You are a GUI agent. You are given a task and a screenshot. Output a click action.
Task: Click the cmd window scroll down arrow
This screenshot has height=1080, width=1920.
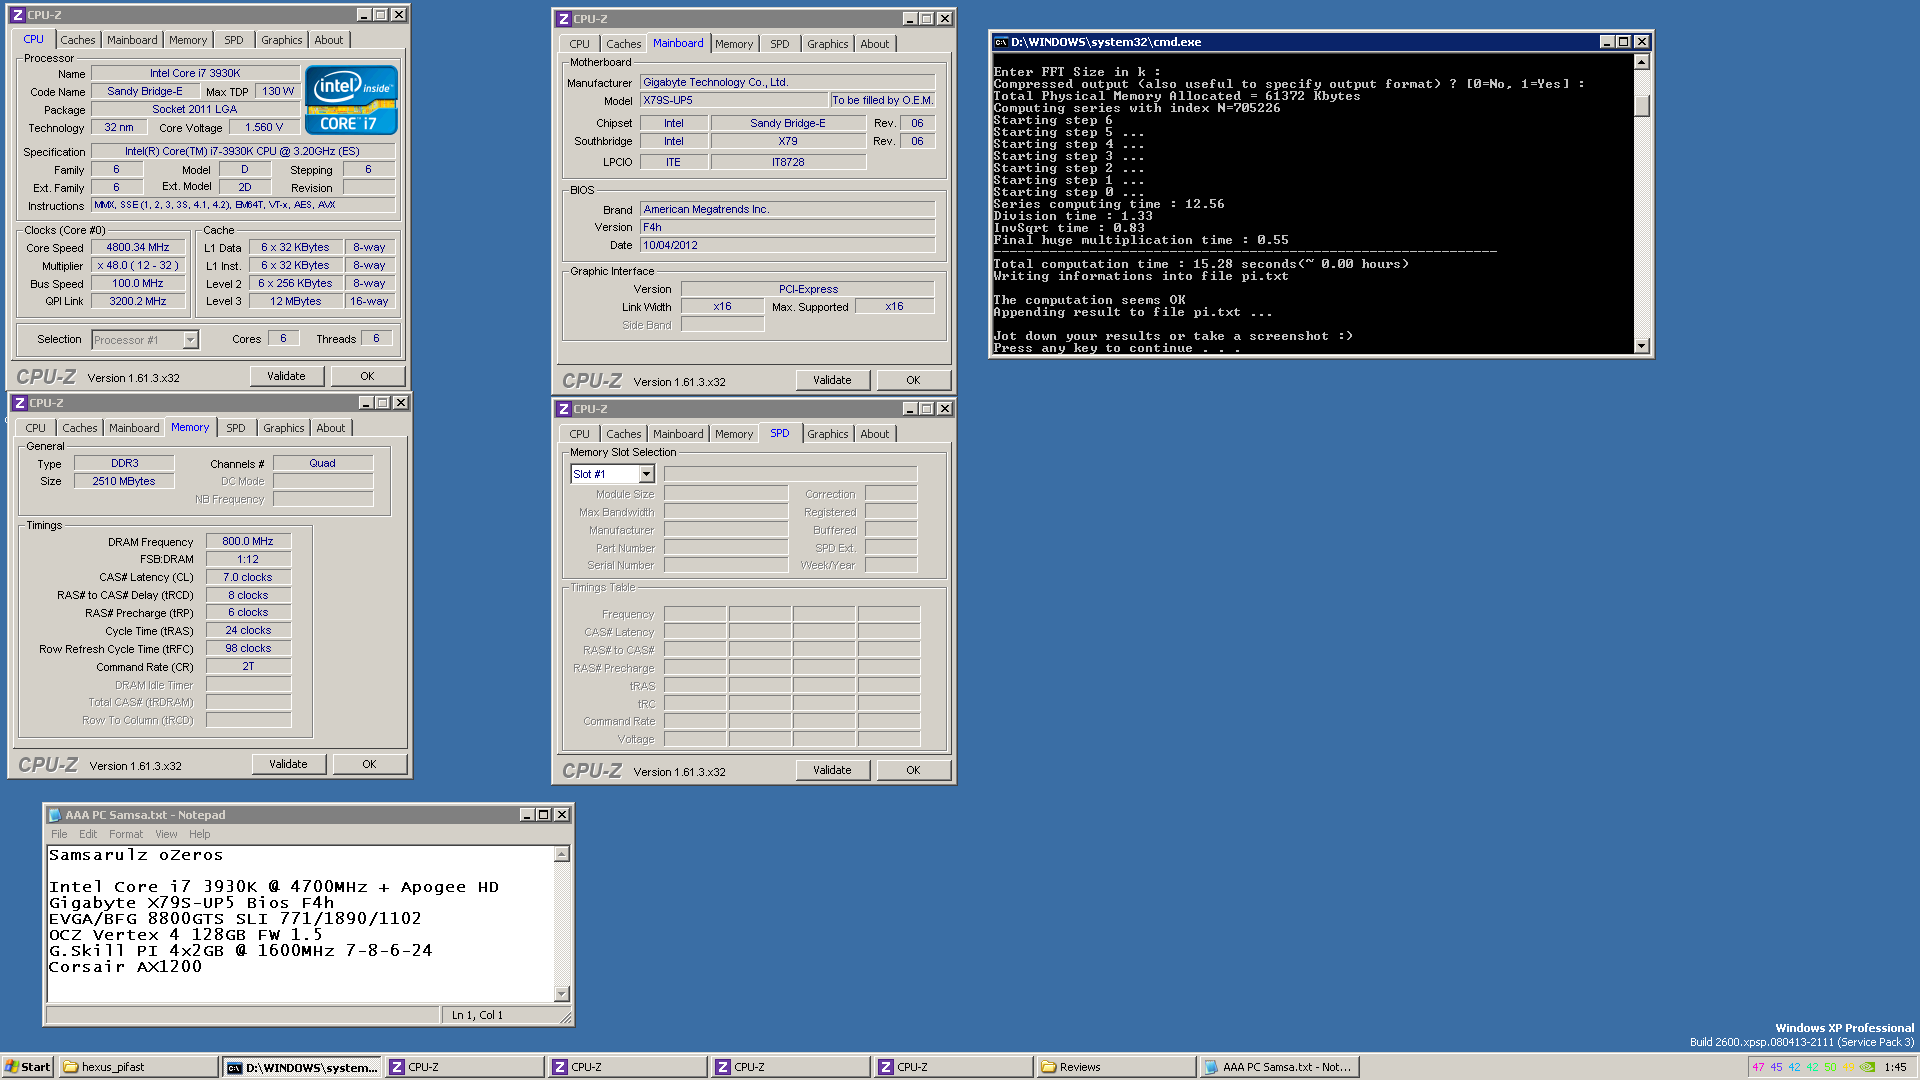click(1641, 346)
